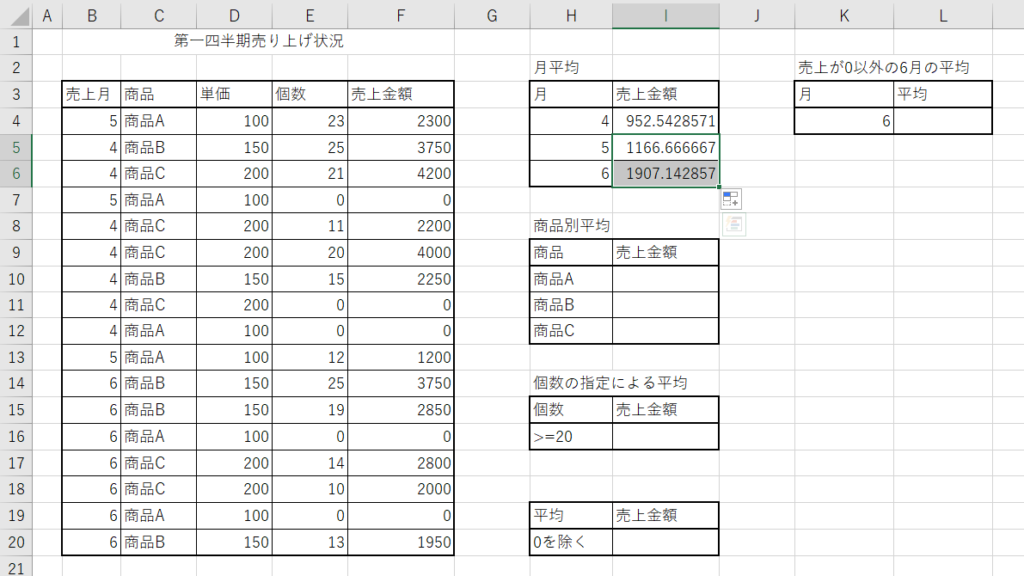This screenshot has height=576, width=1024.
Task: Click the empty cell next to 0を除く
Action: click(x=665, y=541)
